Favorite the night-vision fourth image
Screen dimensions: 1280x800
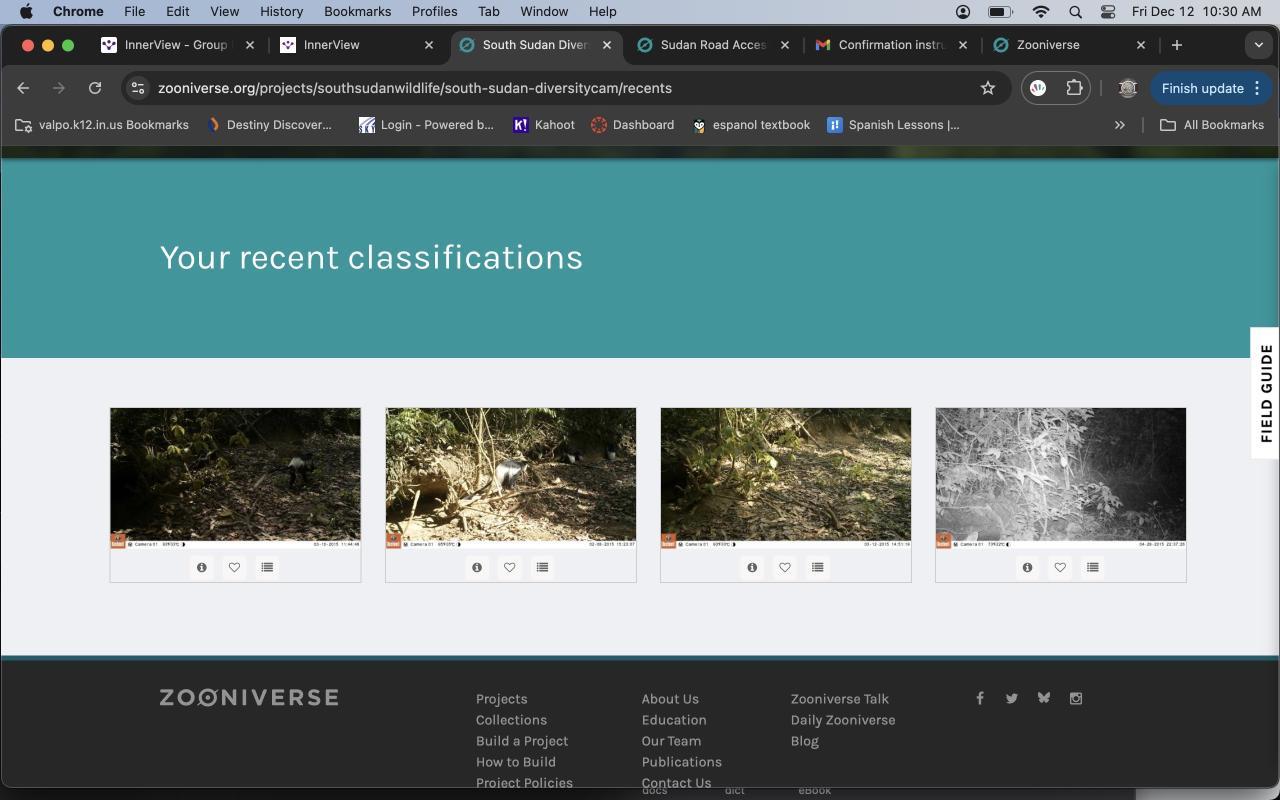tap(1060, 567)
